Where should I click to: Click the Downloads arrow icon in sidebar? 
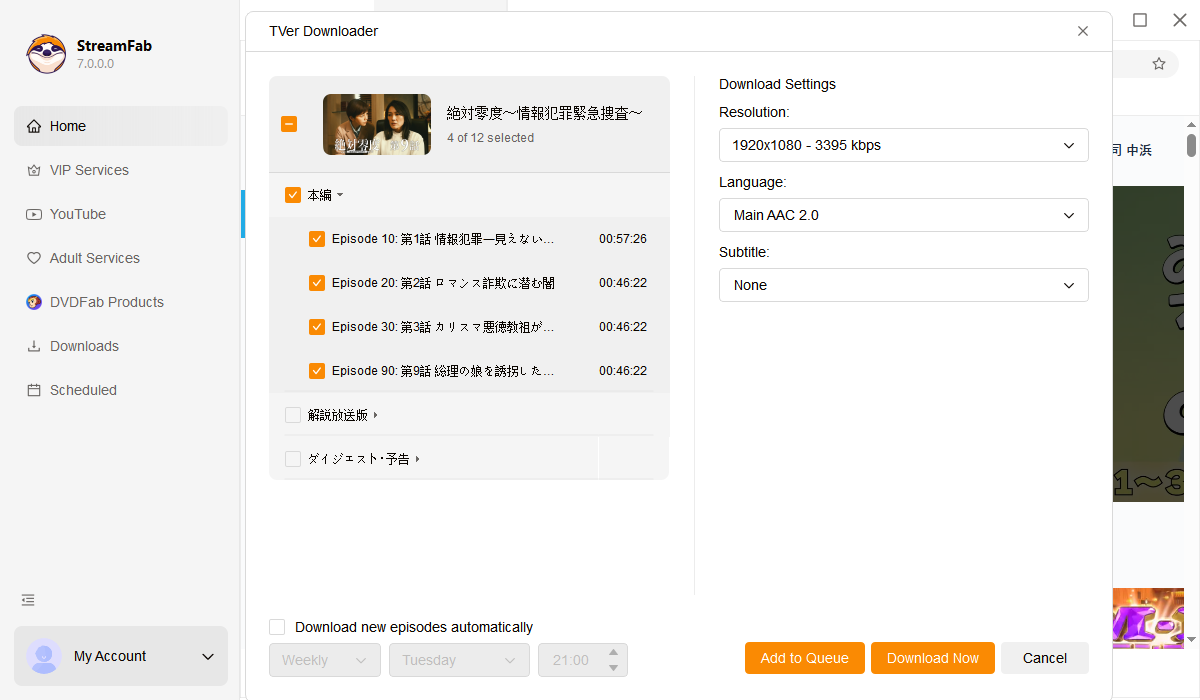pos(34,346)
